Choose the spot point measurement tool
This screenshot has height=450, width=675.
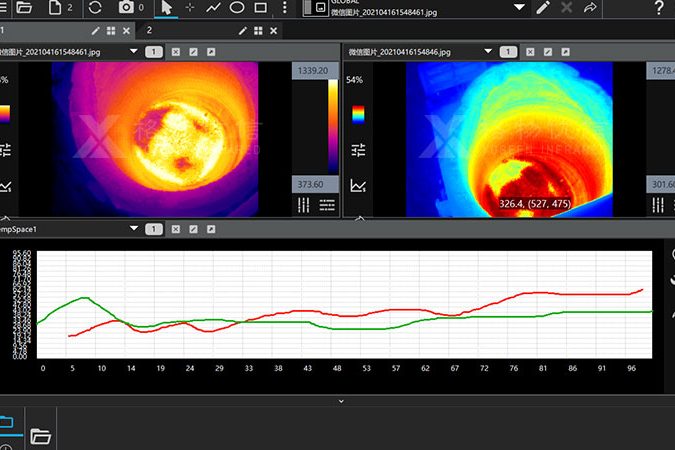click(190, 8)
